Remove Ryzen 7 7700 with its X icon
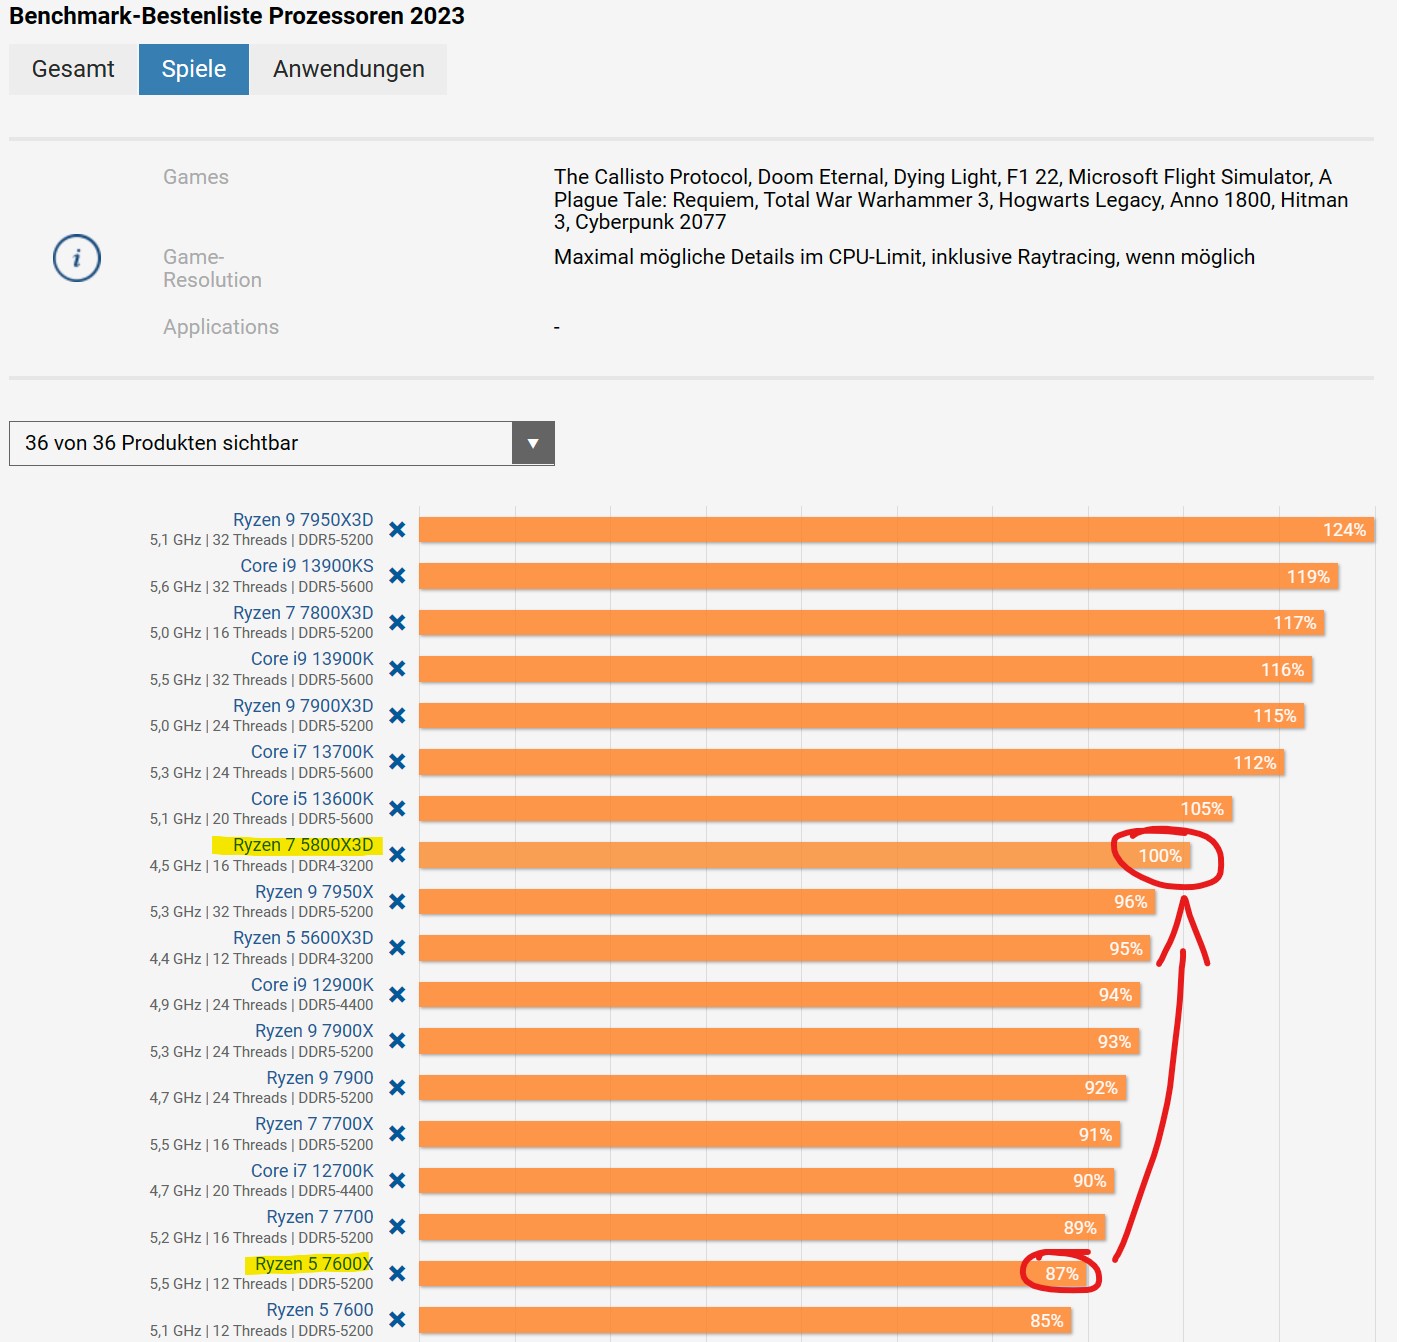Viewport: 1408px width, 1342px height. point(397,1227)
